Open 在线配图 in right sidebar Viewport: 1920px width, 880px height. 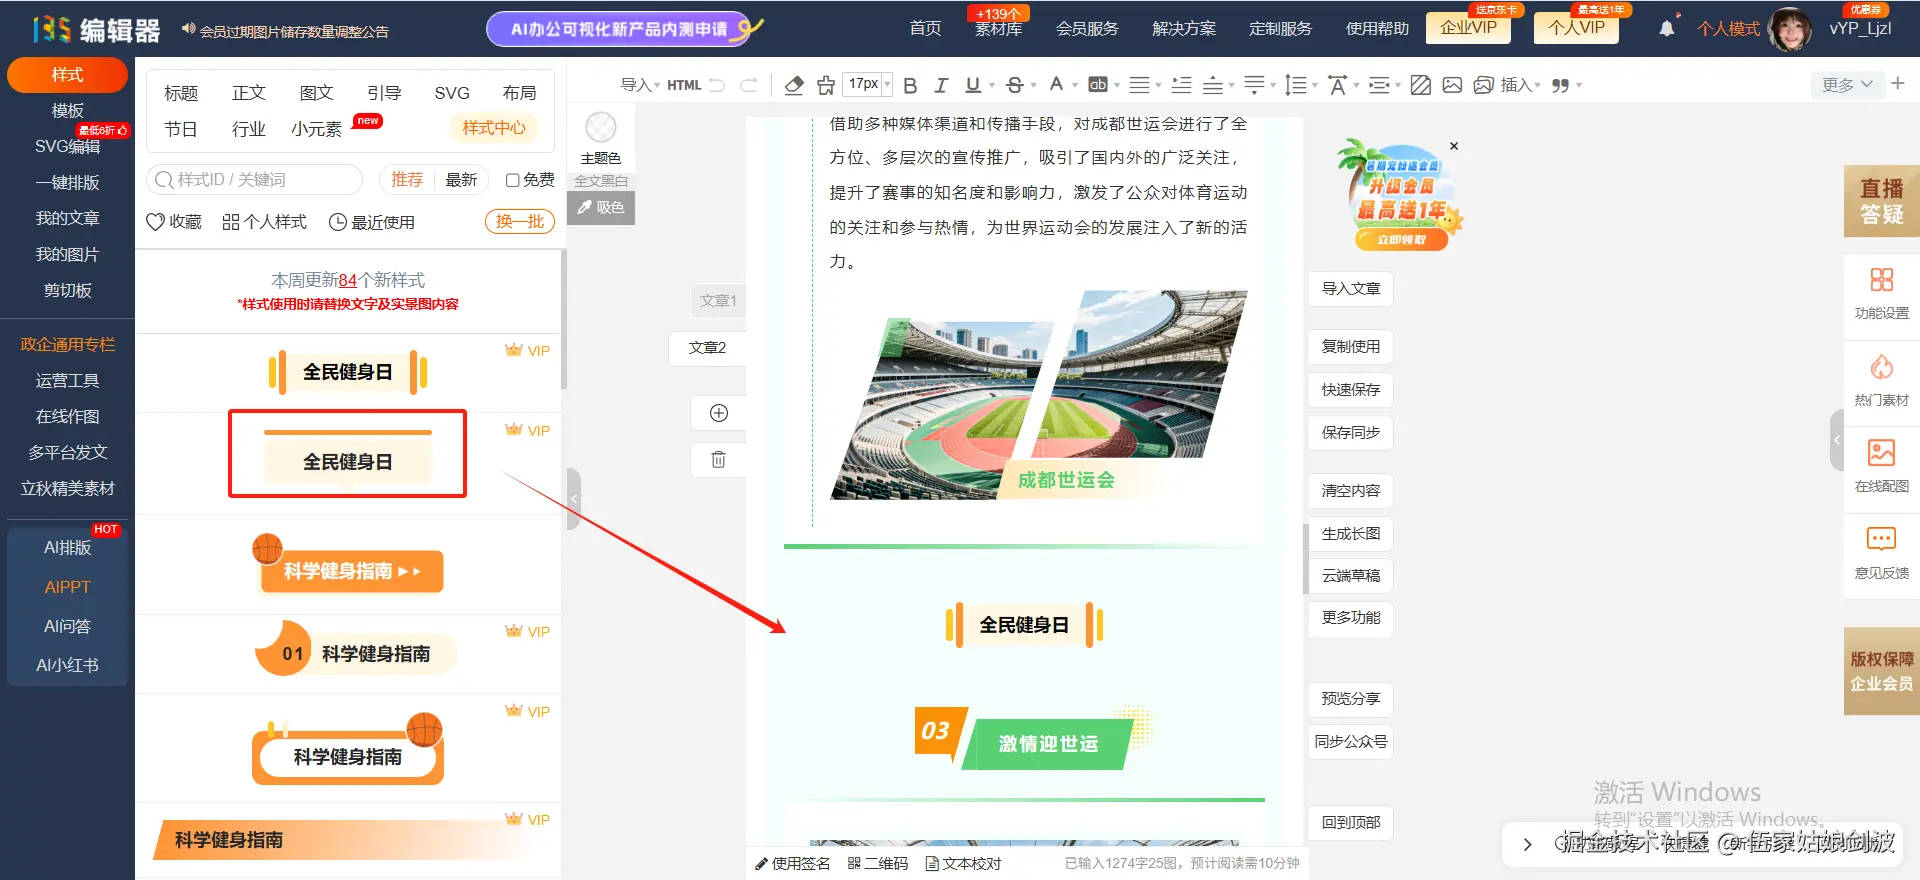coord(1881,466)
